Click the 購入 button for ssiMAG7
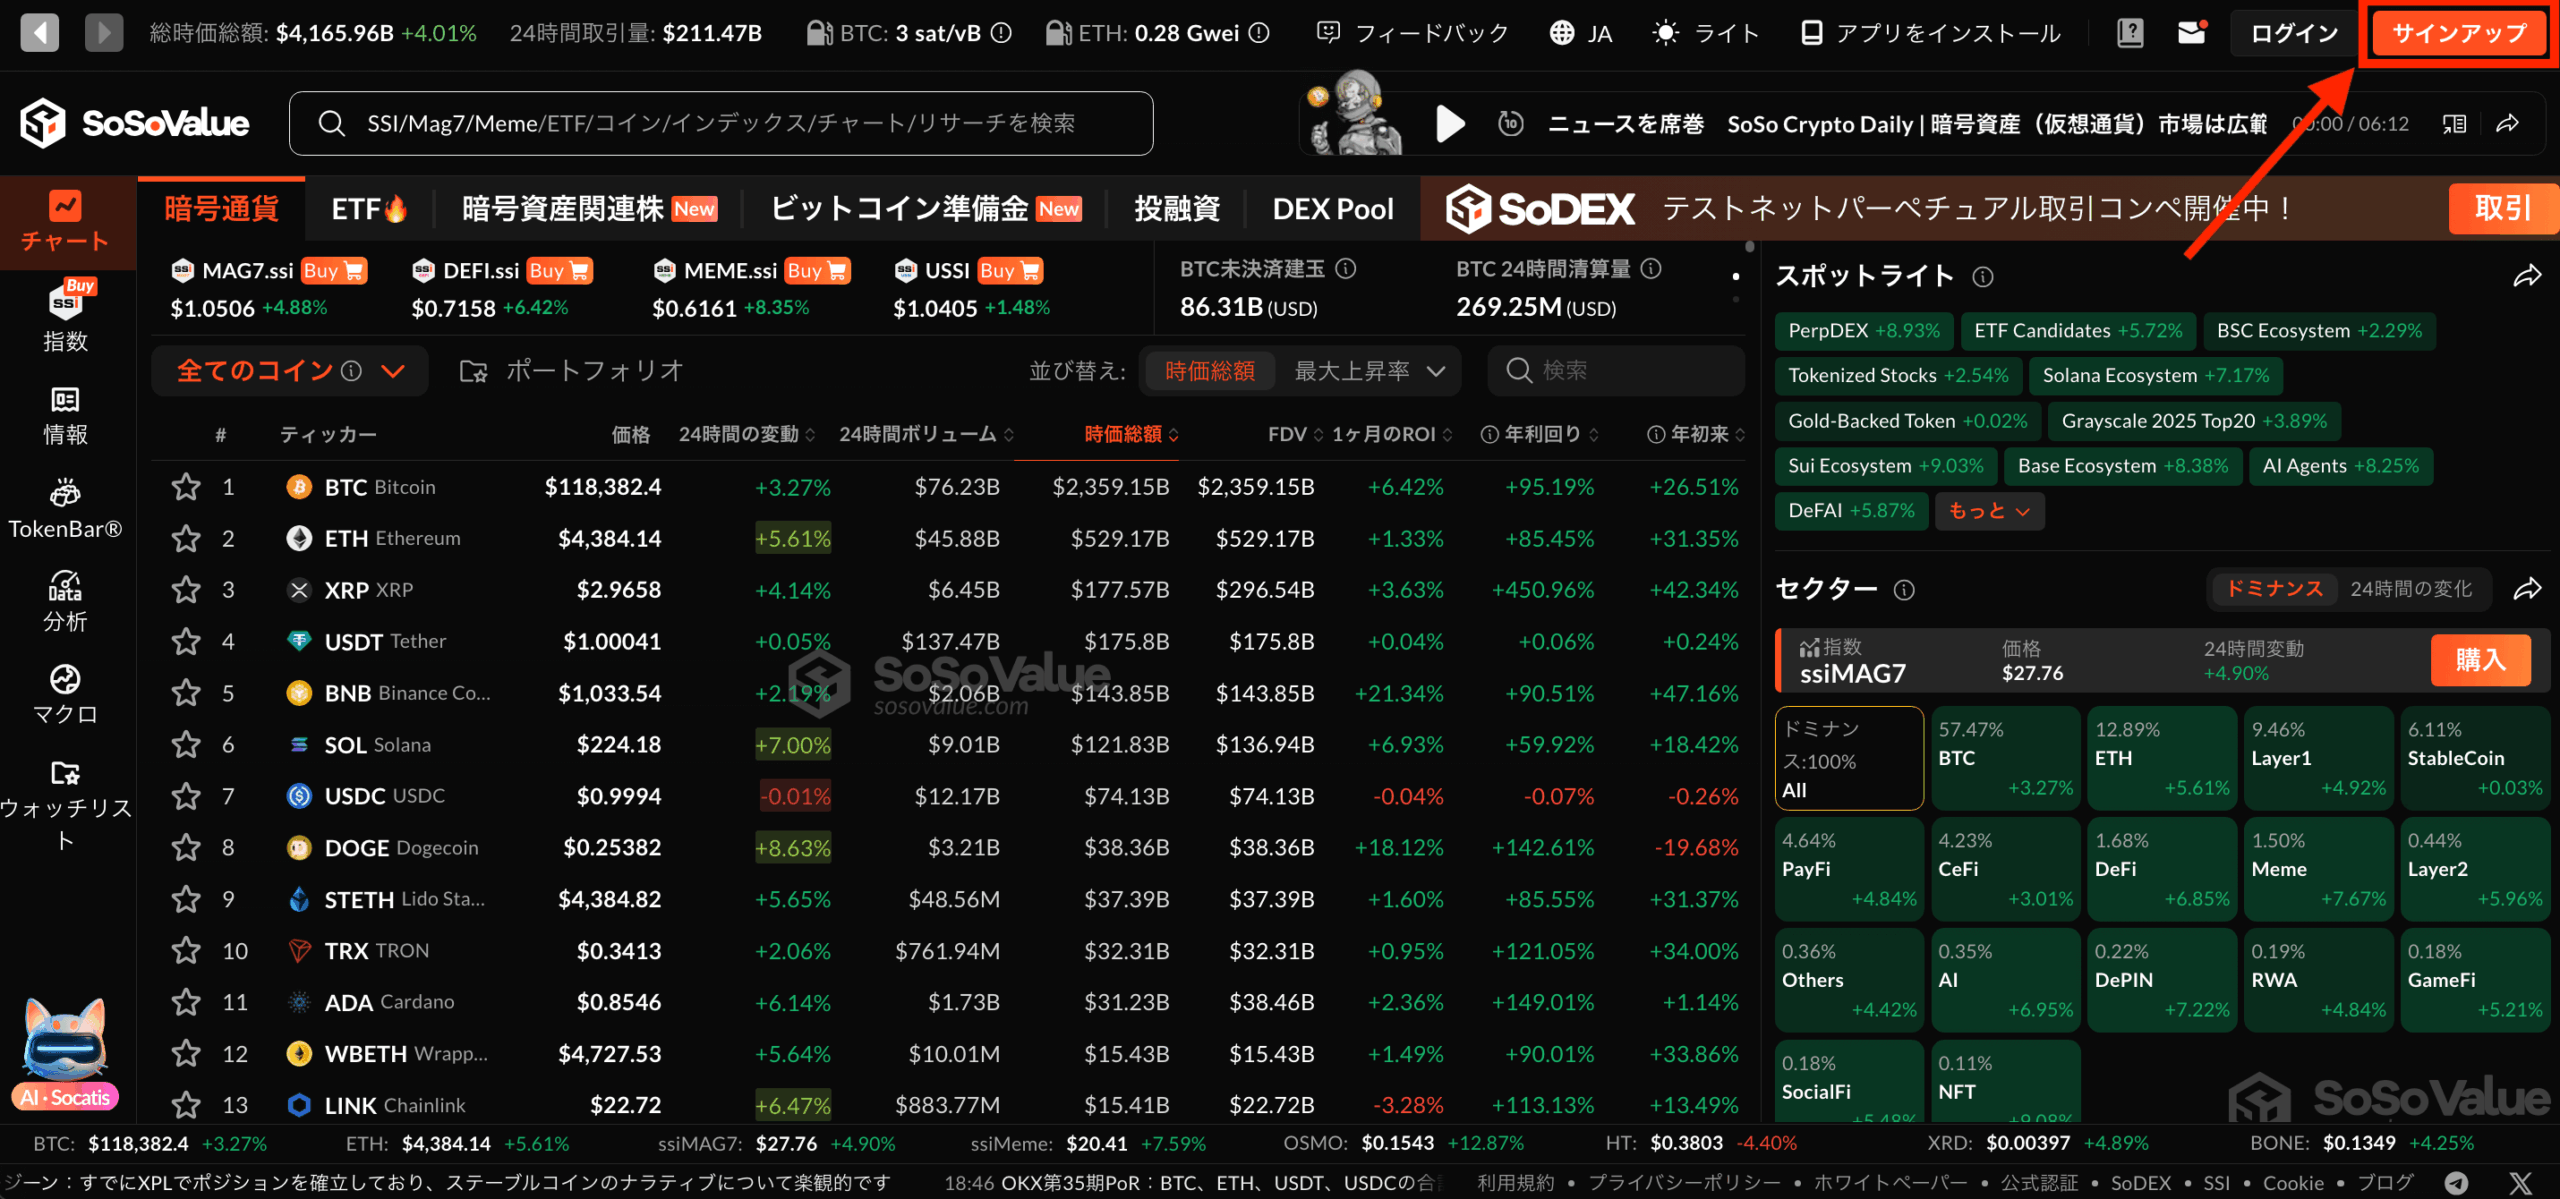Image resolution: width=2560 pixels, height=1199 pixels. tap(2480, 660)
